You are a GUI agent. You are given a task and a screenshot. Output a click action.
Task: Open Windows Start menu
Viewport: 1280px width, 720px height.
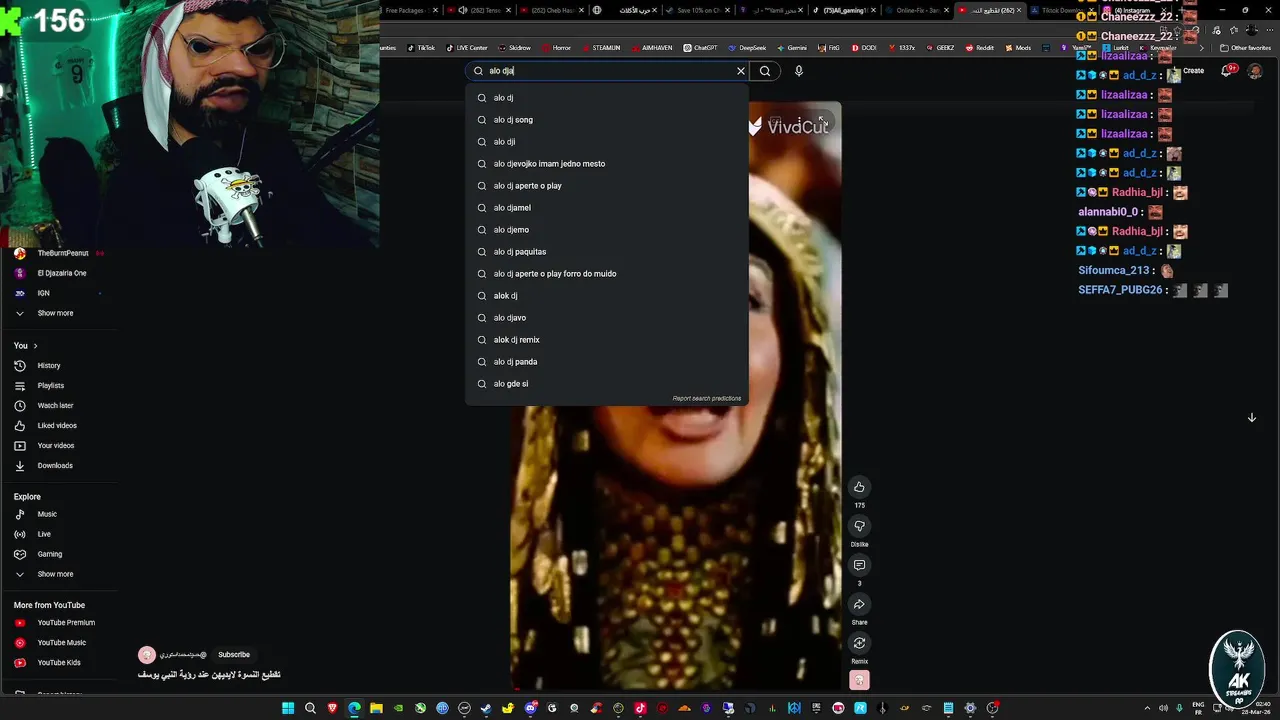pyautogui.click(x=288, y=708)
